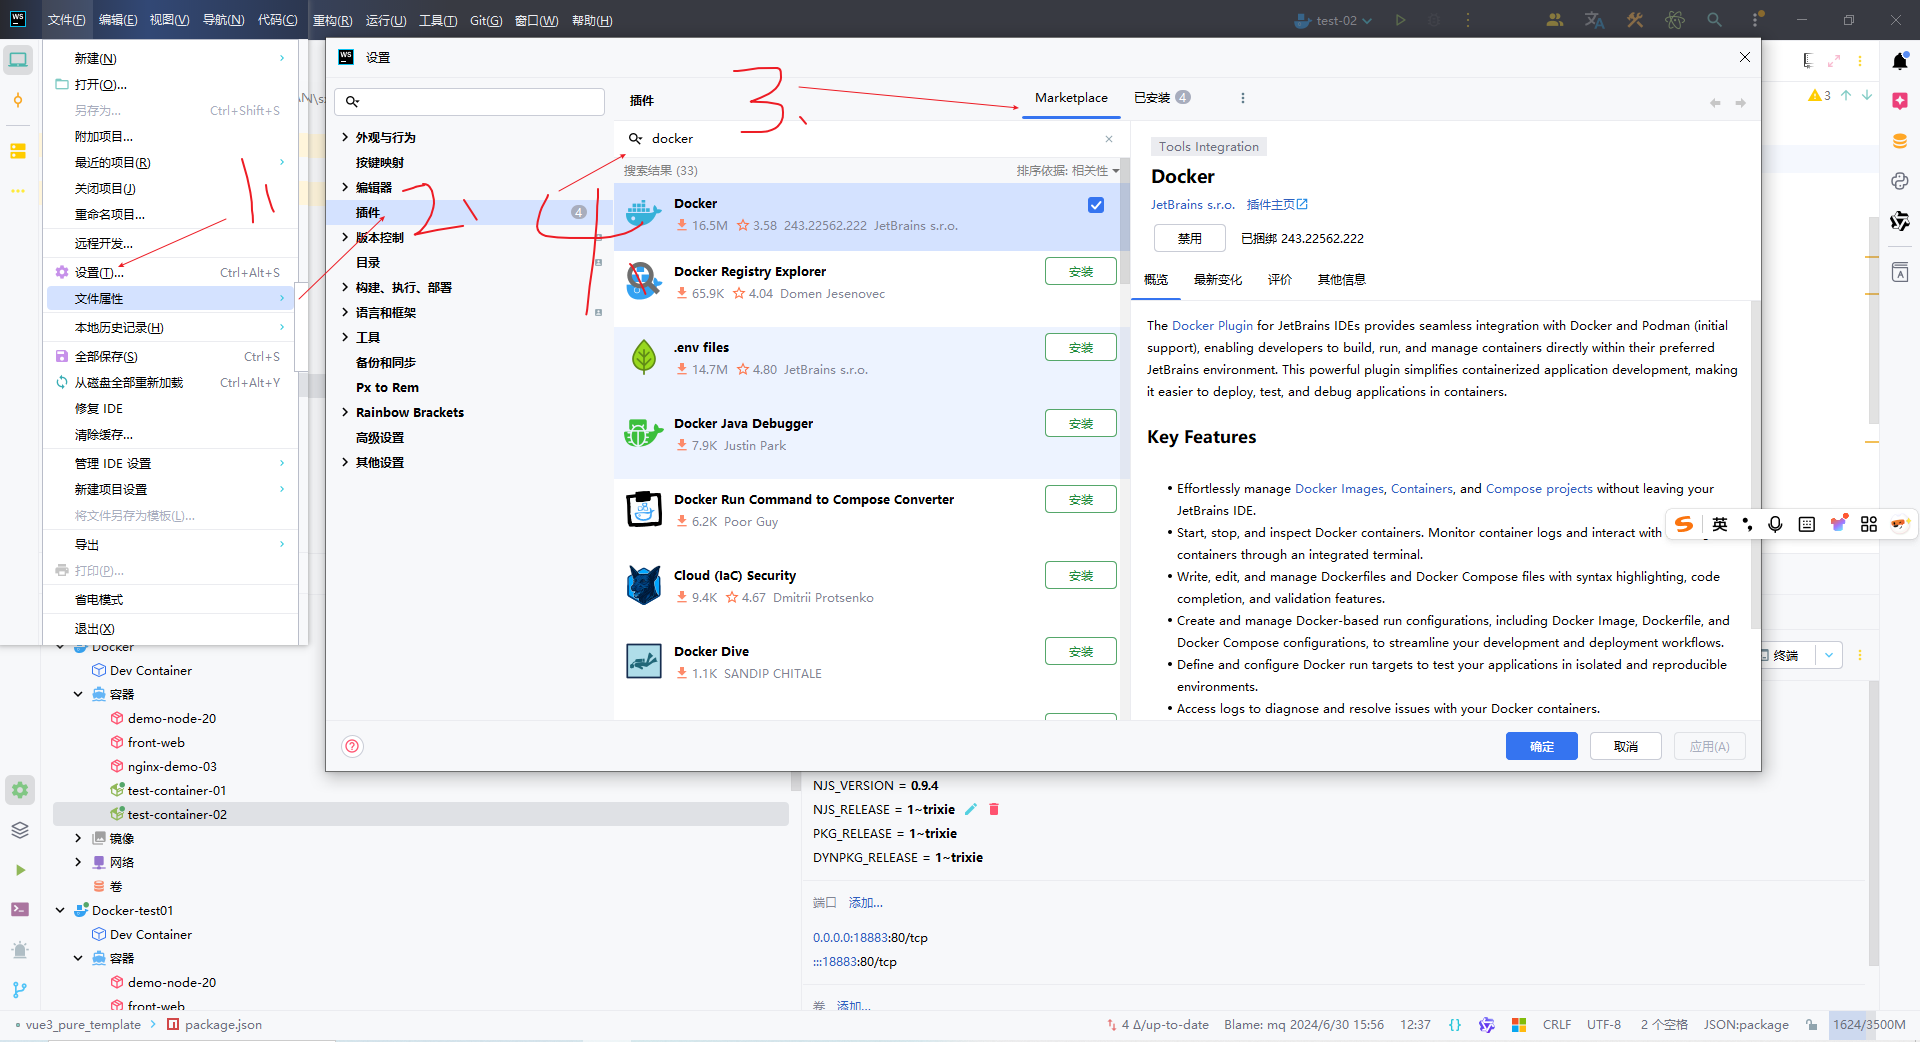Open the Commit tool window icon

(18, 100)
